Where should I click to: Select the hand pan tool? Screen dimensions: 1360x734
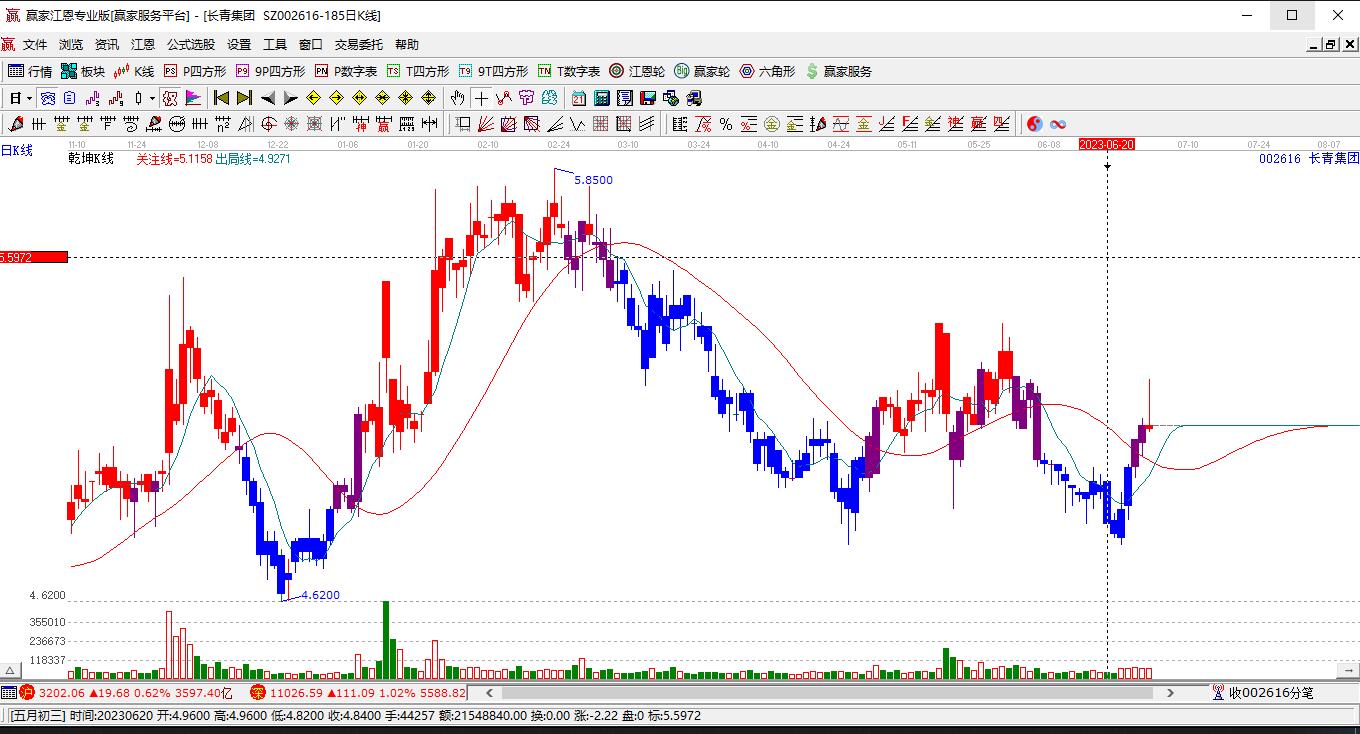pos(457,98)
